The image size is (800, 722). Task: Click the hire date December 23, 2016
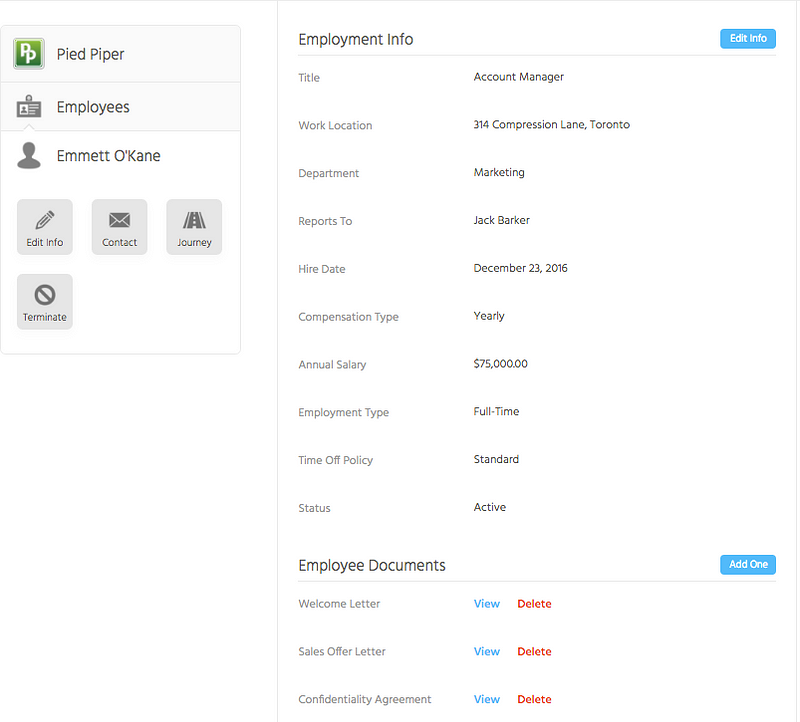click(520, 268)
